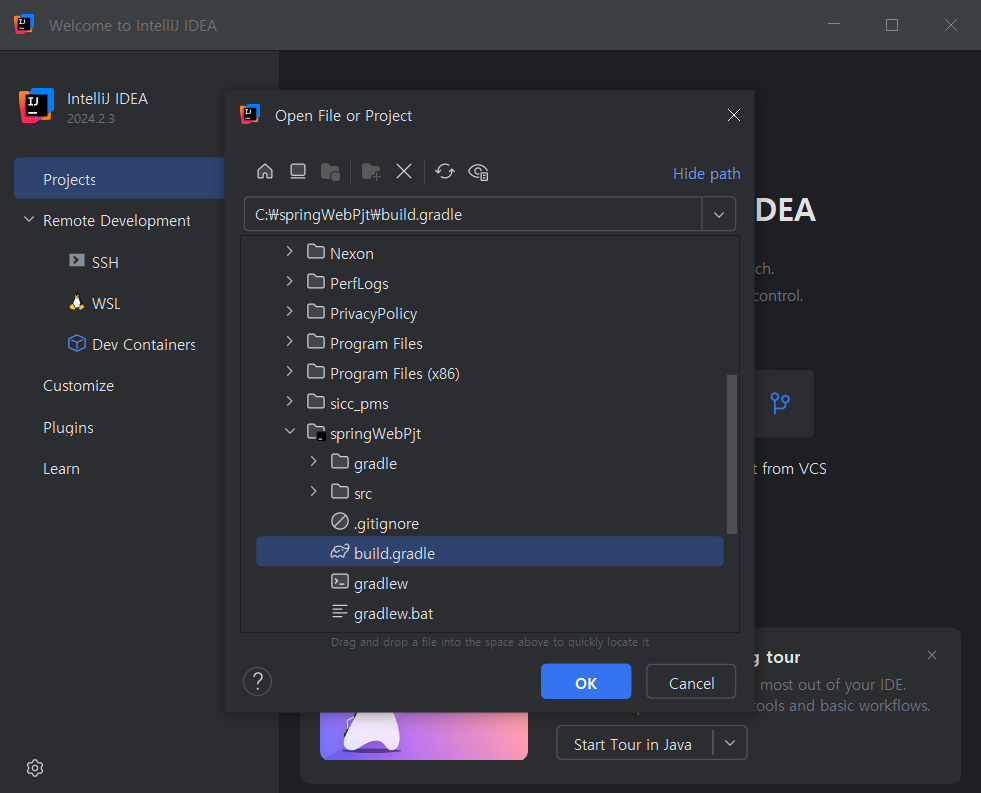Open the Projects tab
Viewport: 981px width, 793px height.
[119, 179]
